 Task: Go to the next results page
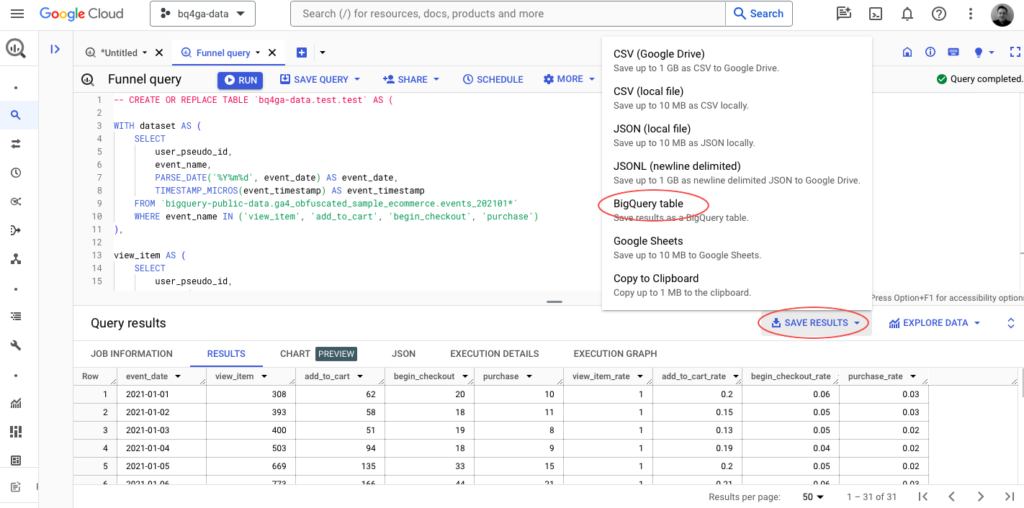click(980, 497)
